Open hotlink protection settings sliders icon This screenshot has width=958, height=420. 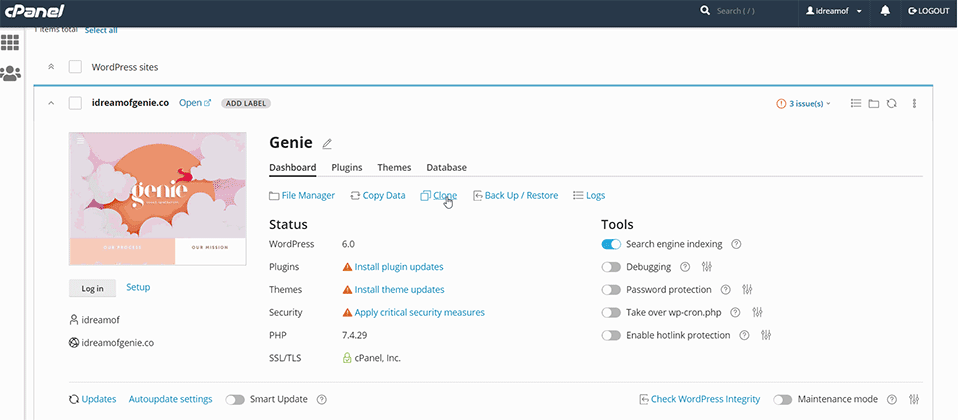click(766, 335)
